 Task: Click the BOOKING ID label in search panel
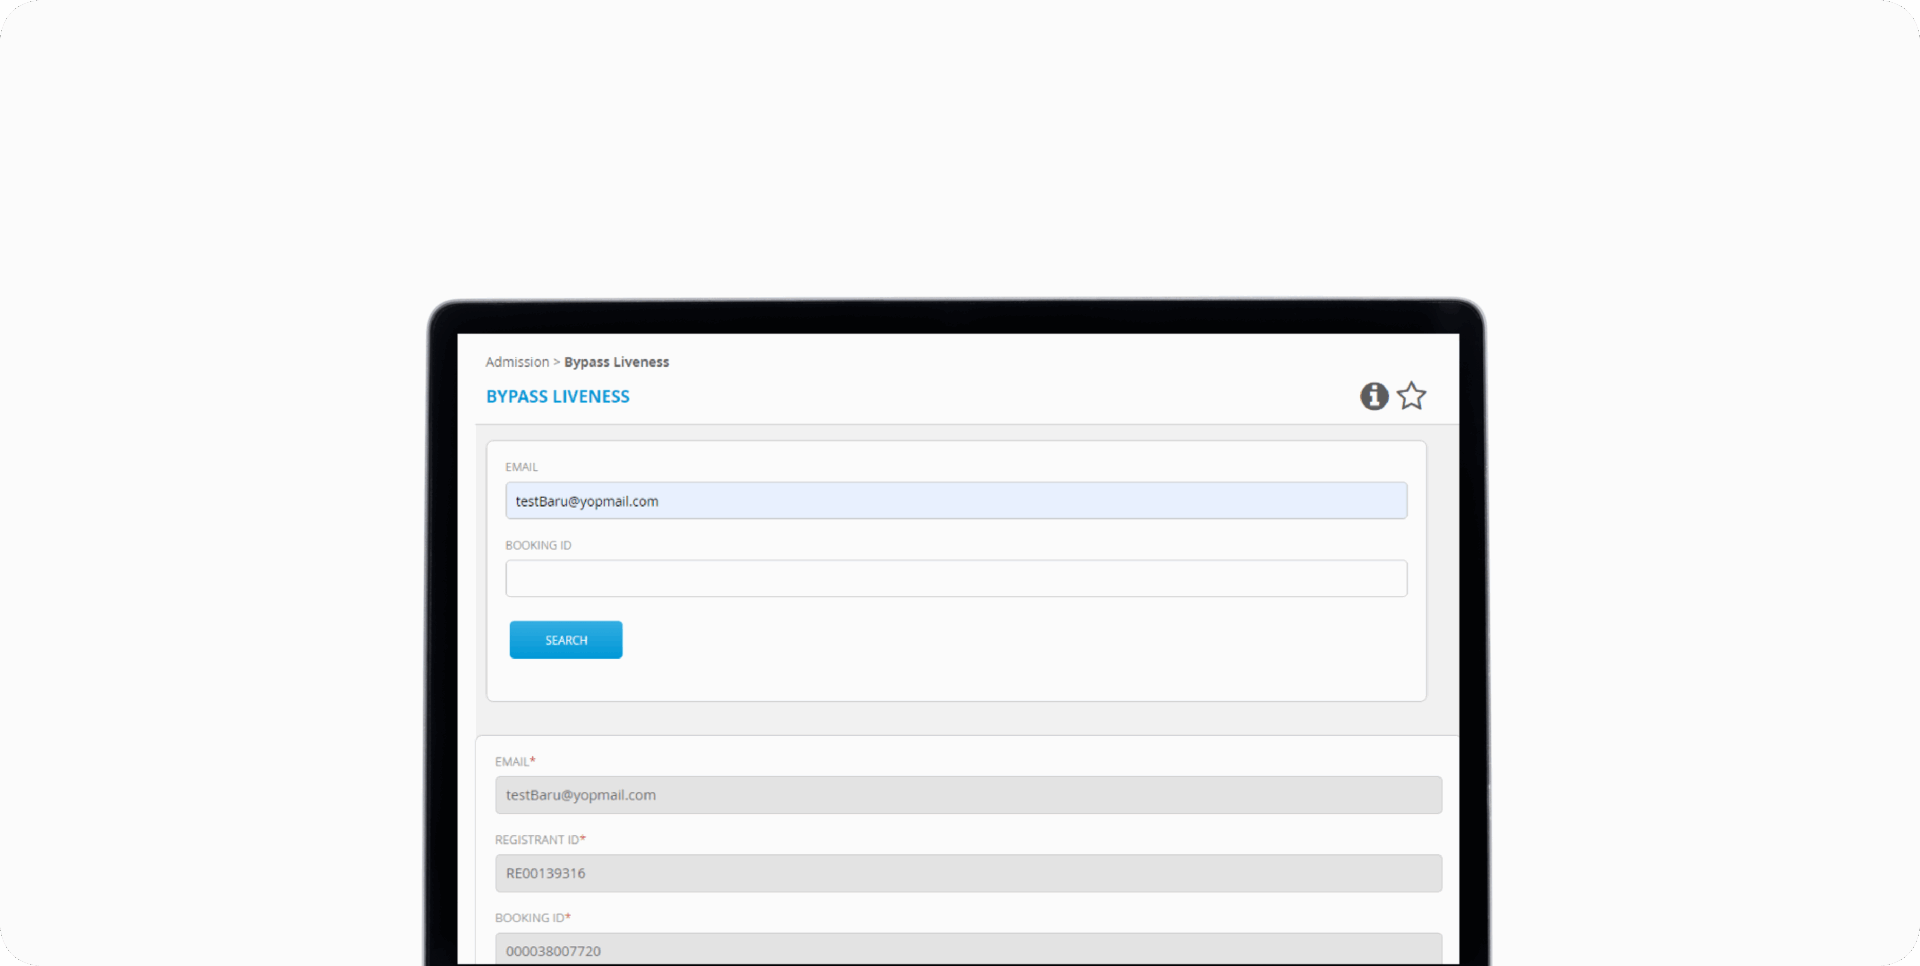pyautogui.click(x=538, y=545)
